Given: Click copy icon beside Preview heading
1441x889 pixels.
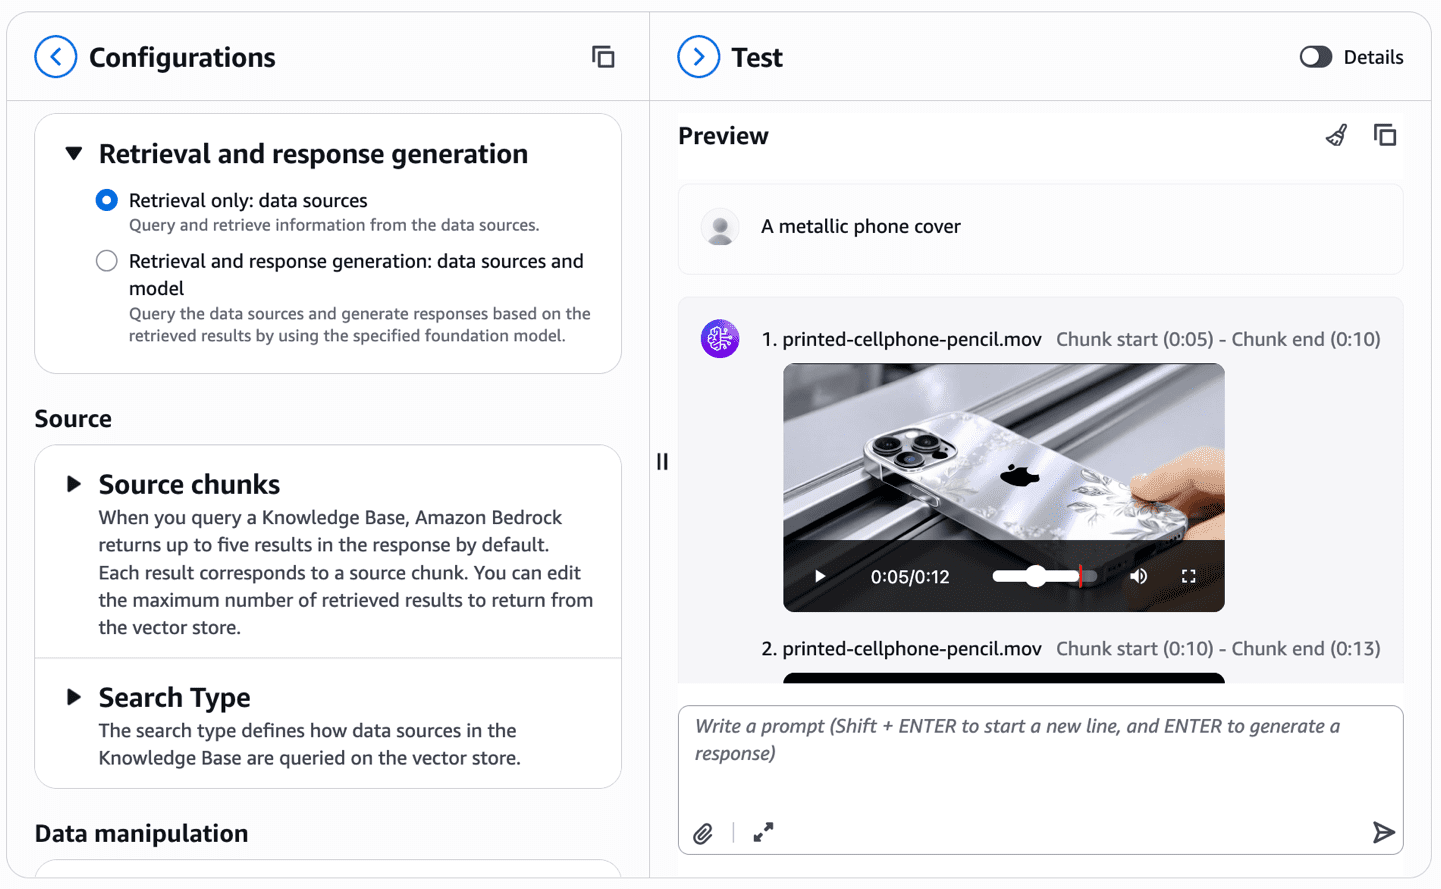Looking at the screenshot, I should point(1385,135).
